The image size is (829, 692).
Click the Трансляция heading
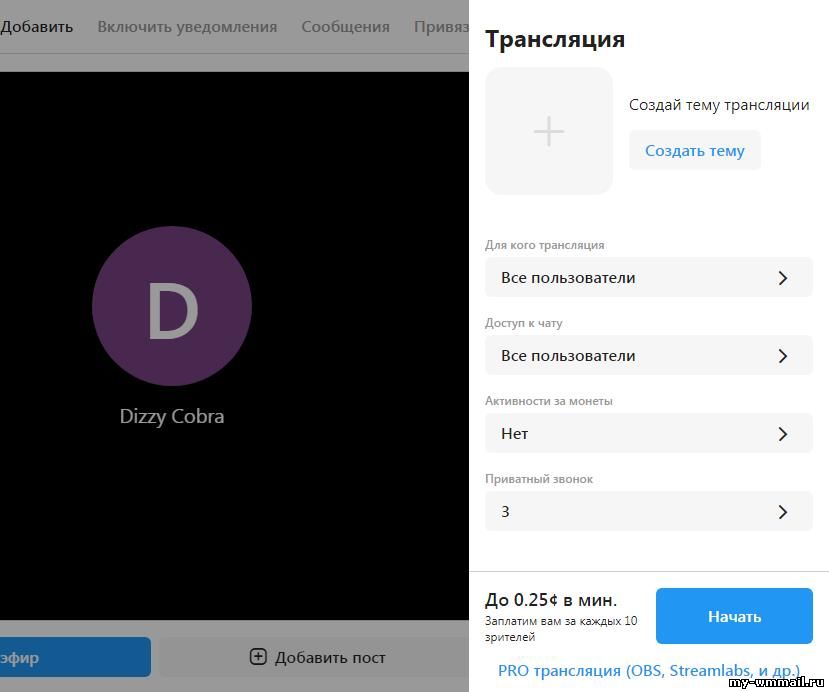click(x=555, y=39)
